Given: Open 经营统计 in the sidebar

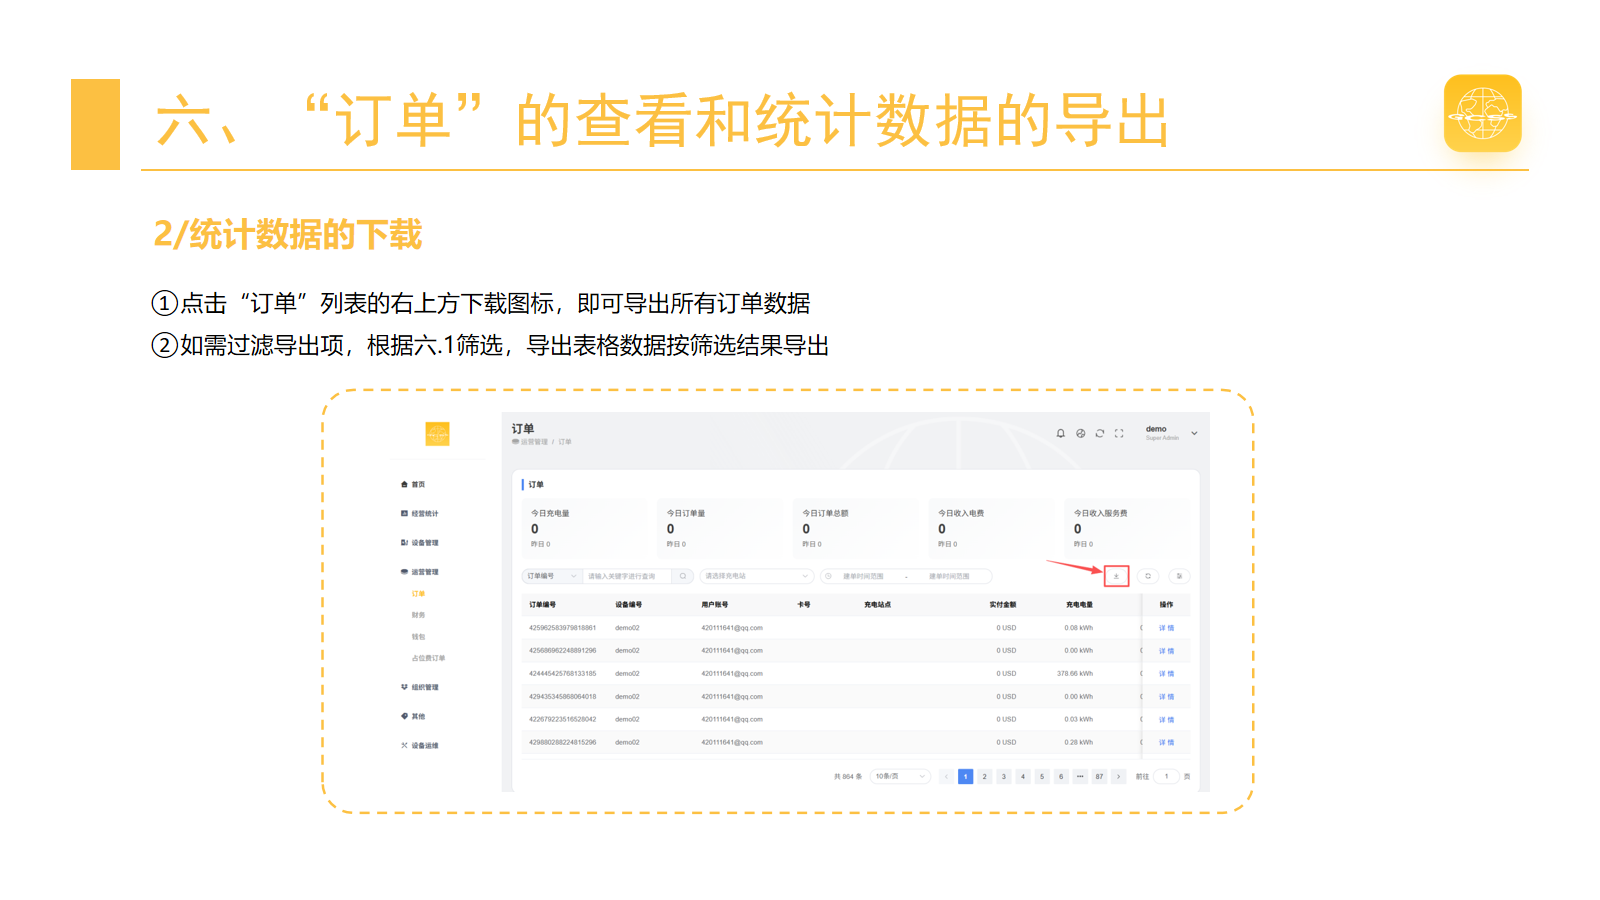Looking at the screenshot, I should click(420, 513).
